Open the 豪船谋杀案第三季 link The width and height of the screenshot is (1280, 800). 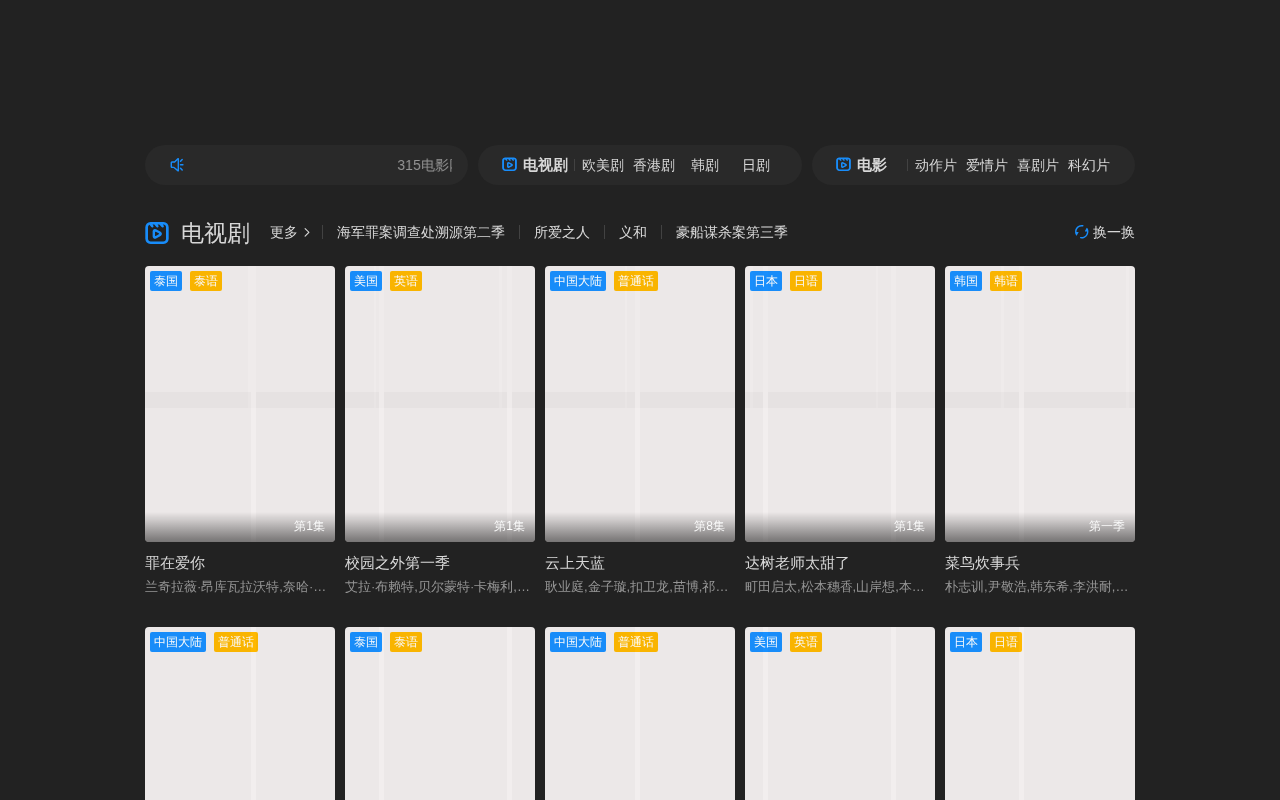click(x=732, y=232)
